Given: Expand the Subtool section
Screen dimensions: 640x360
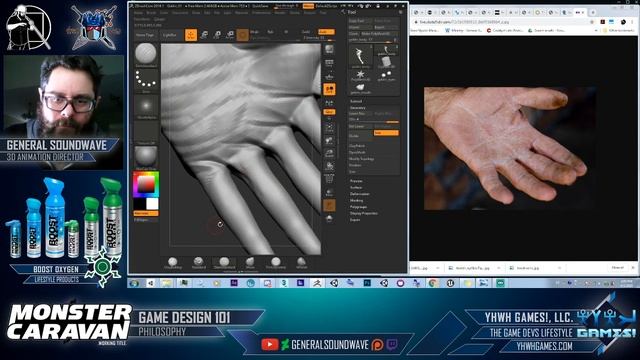Looking at the screenshot, I should [x=356, y=101].
